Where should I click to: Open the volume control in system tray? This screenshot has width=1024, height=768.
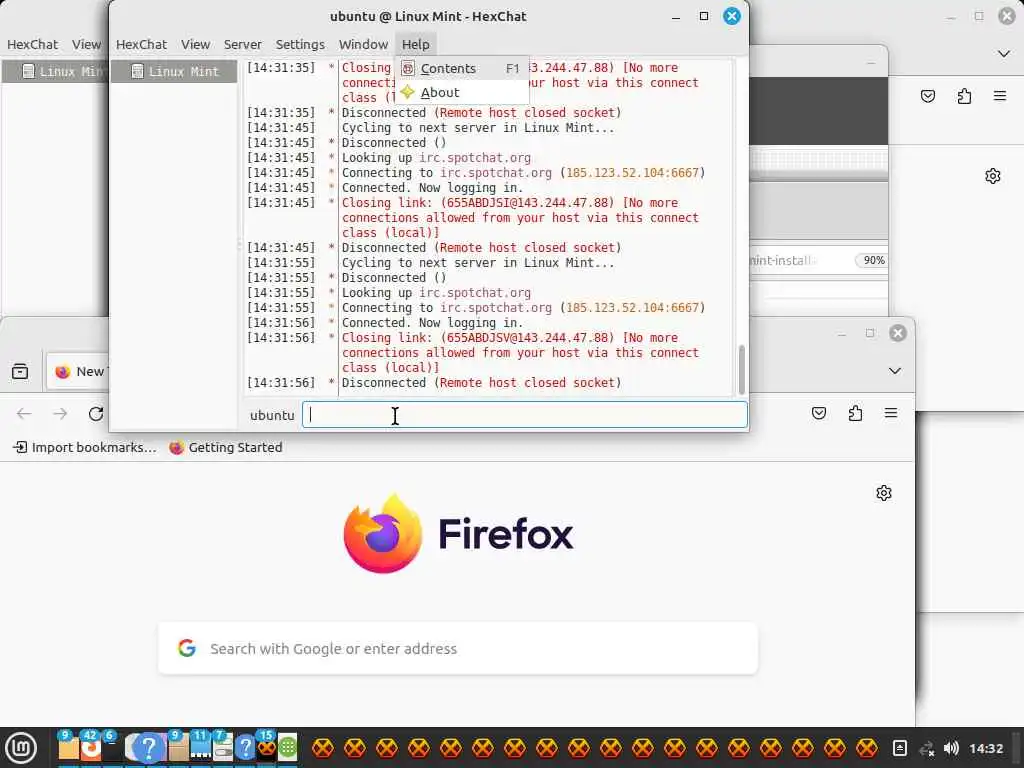click(x=952, y=748)
